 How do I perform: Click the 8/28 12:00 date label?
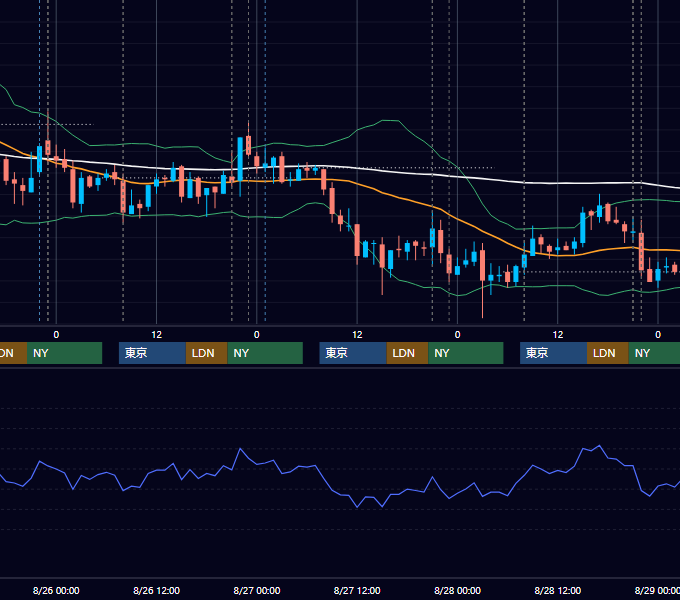[x=558, y=590]
